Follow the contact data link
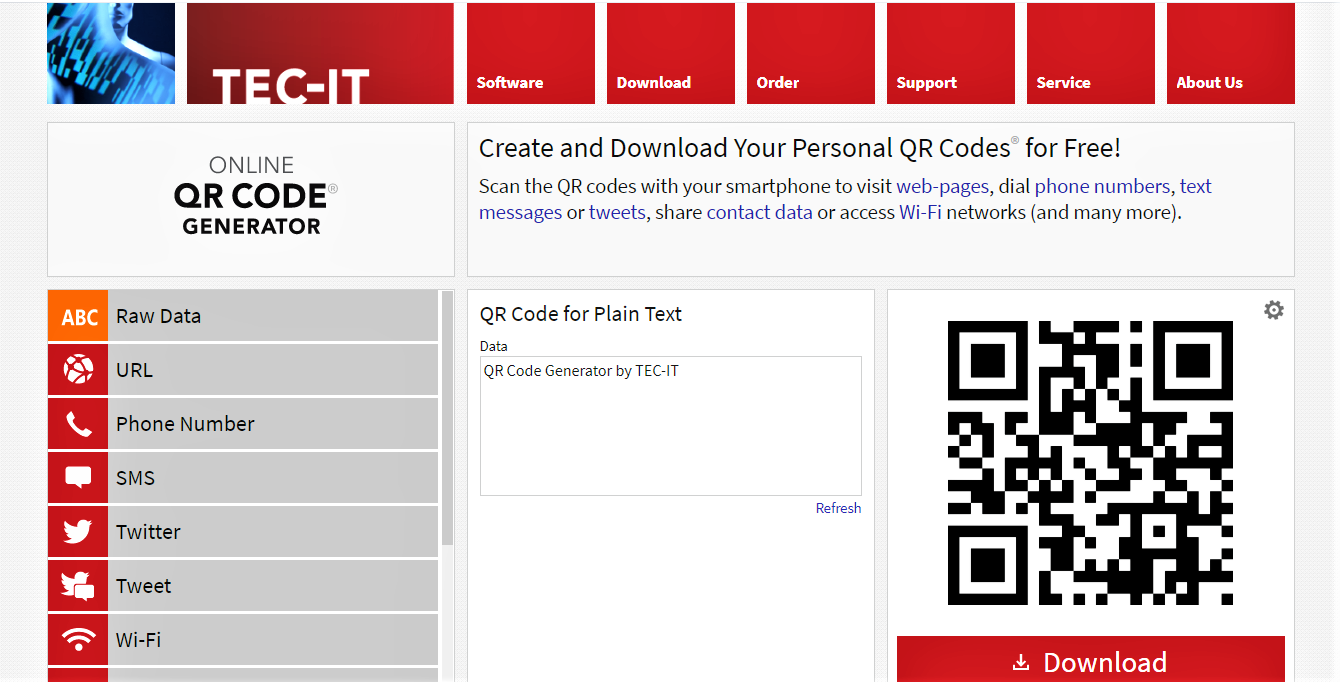Image resolution: width=1340 pixels, height=682 pixels. 759,213
